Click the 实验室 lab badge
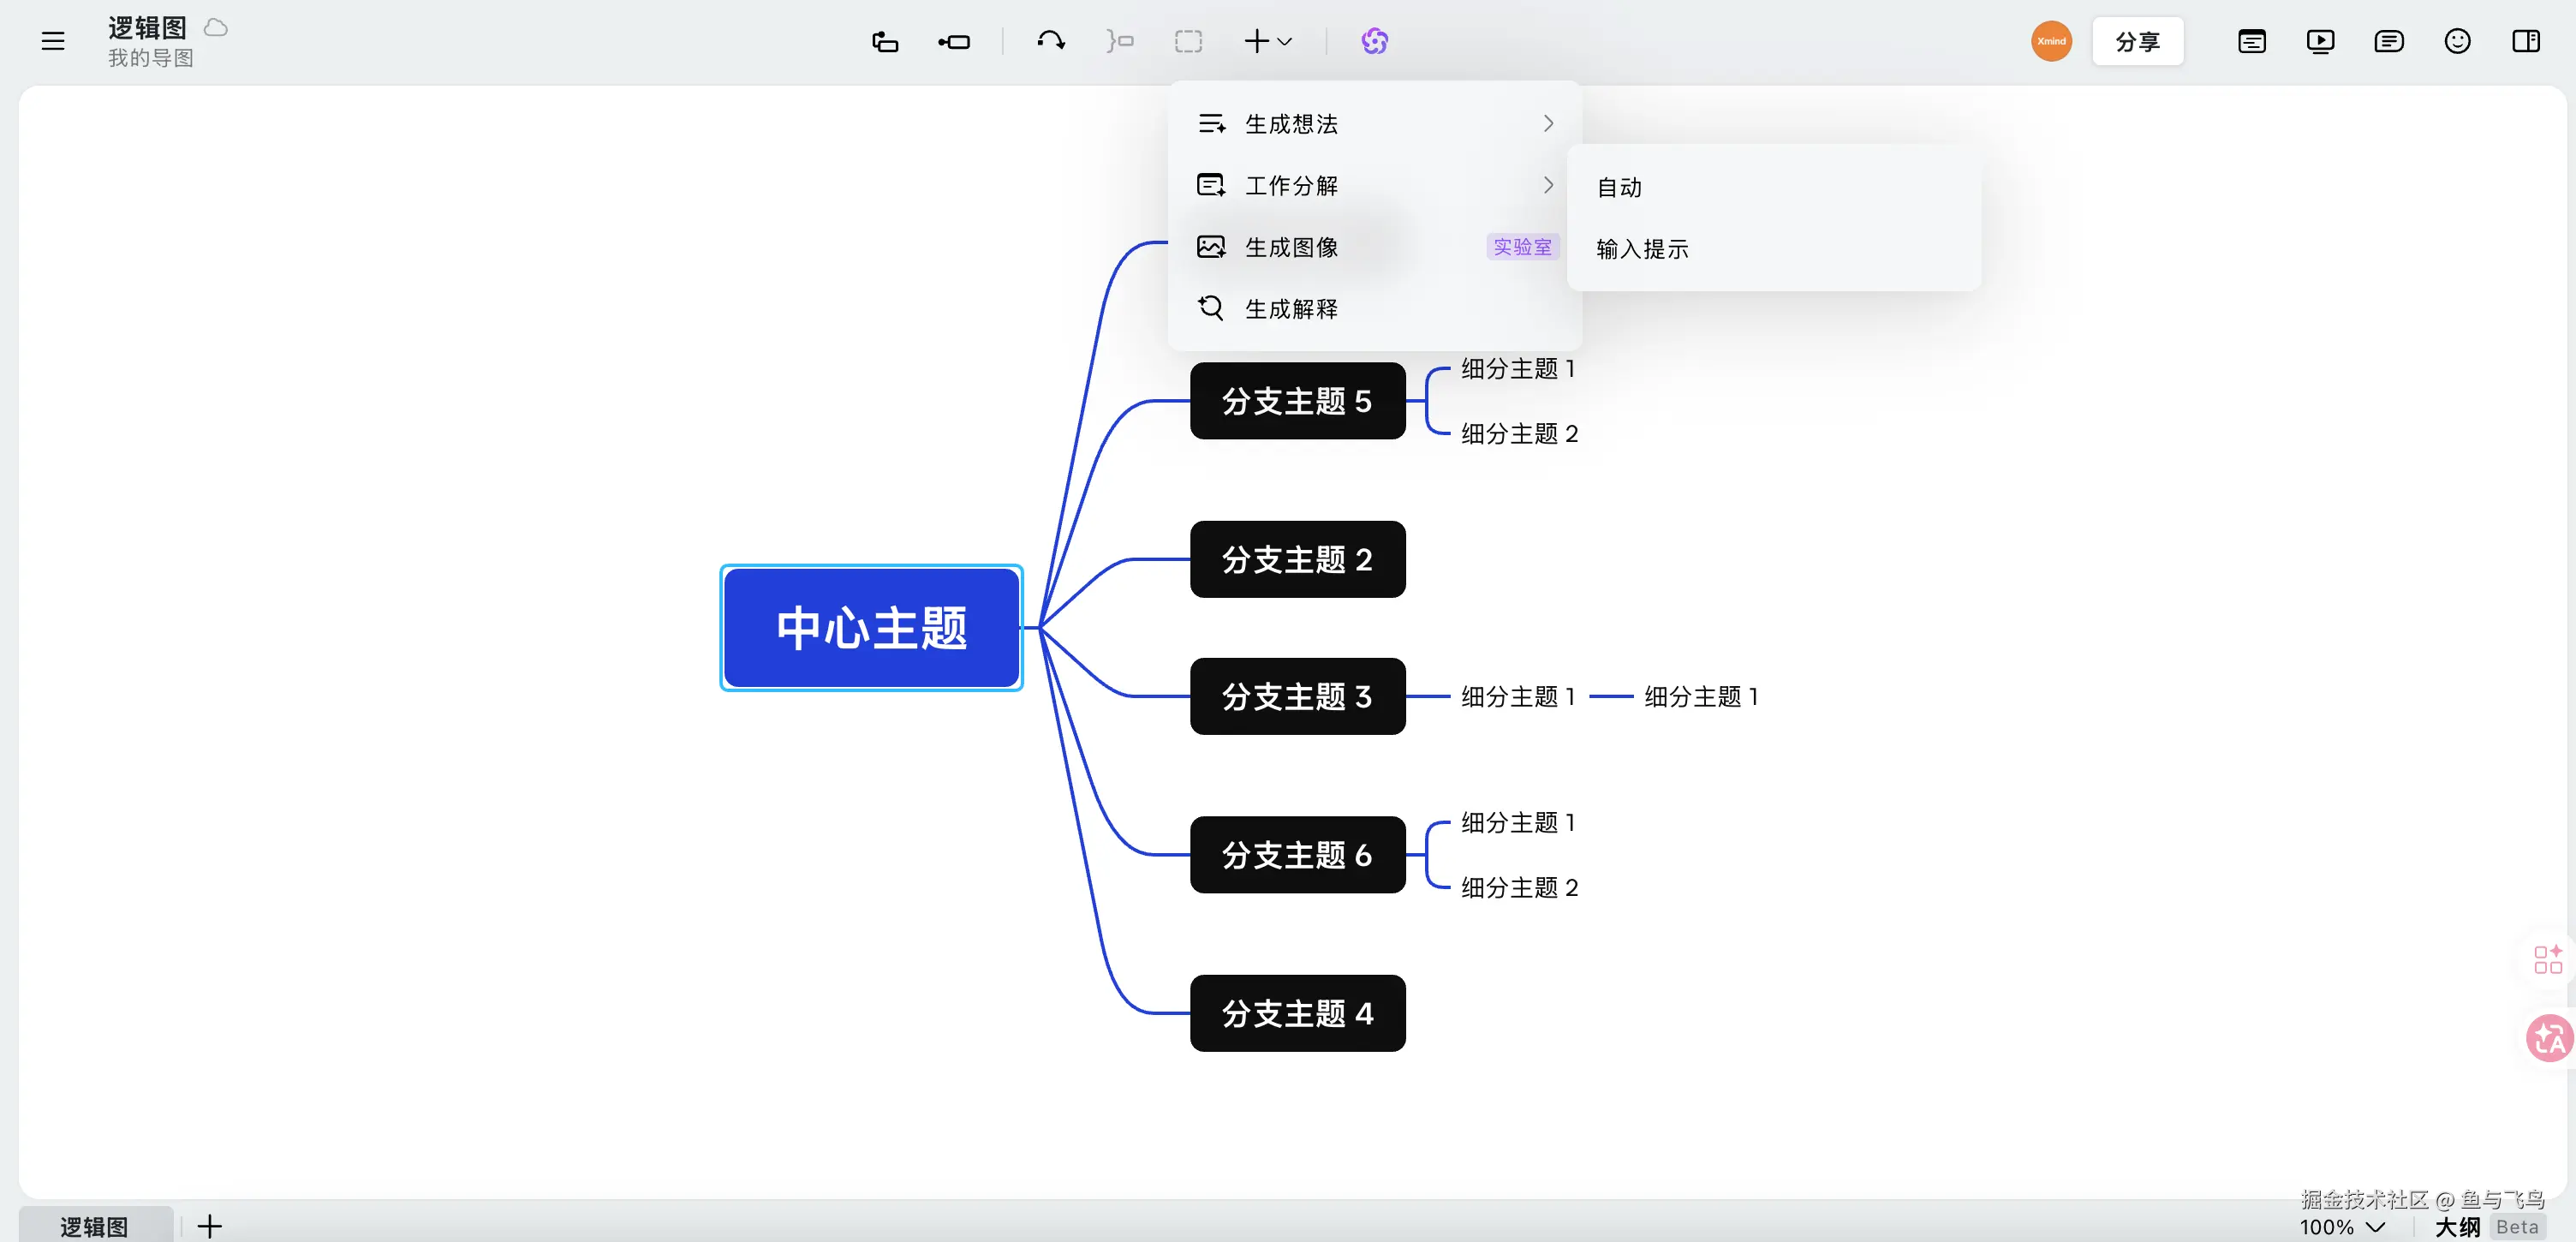 tap(1522, 247)
